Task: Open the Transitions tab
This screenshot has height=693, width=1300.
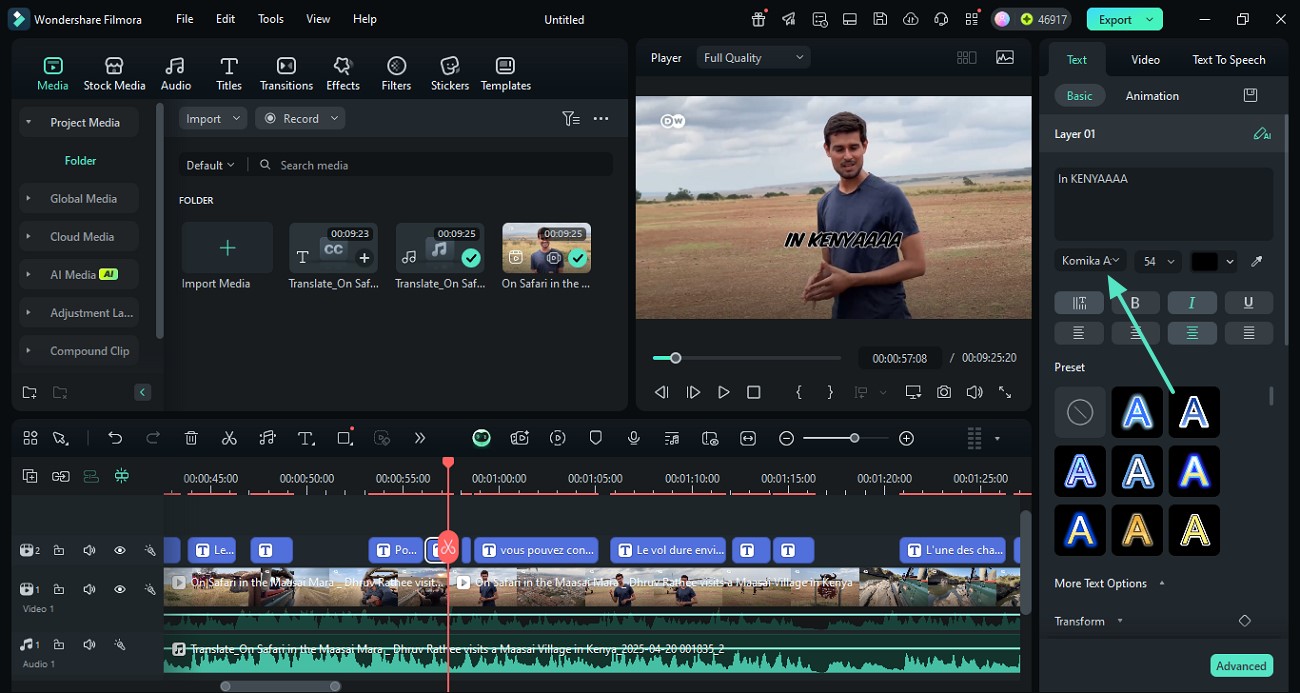Action: (286, 74)
